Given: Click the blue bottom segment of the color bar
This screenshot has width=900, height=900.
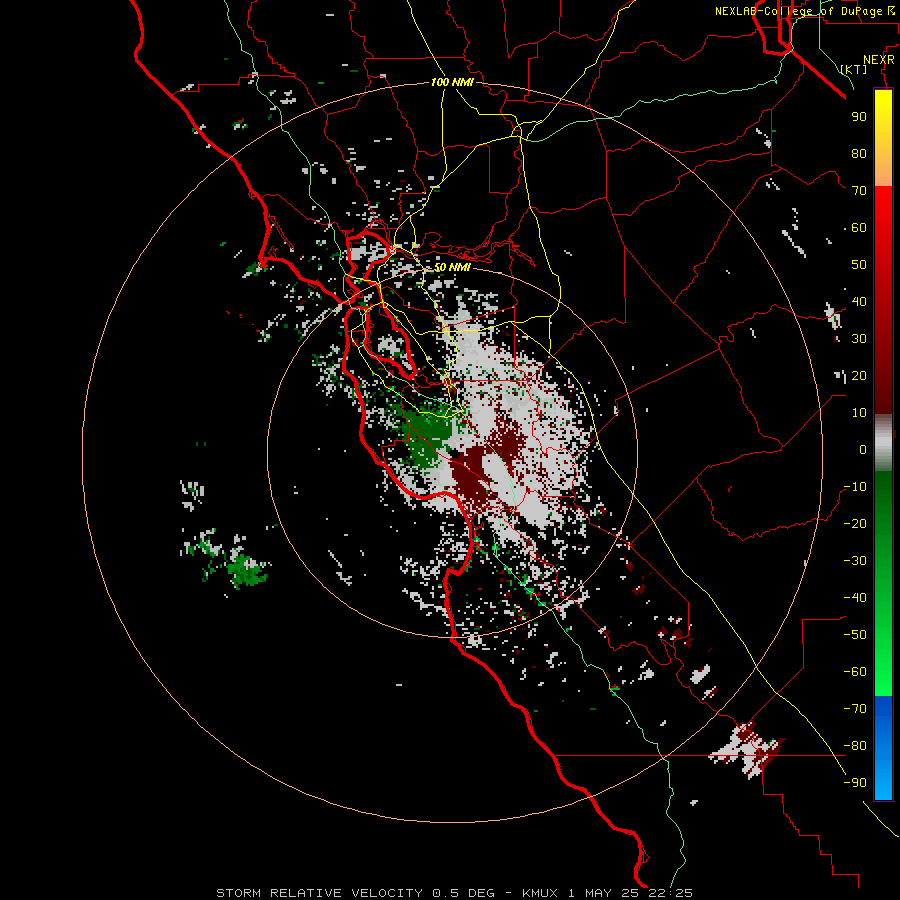Looking at the screenshot, I should click(883, 747).
